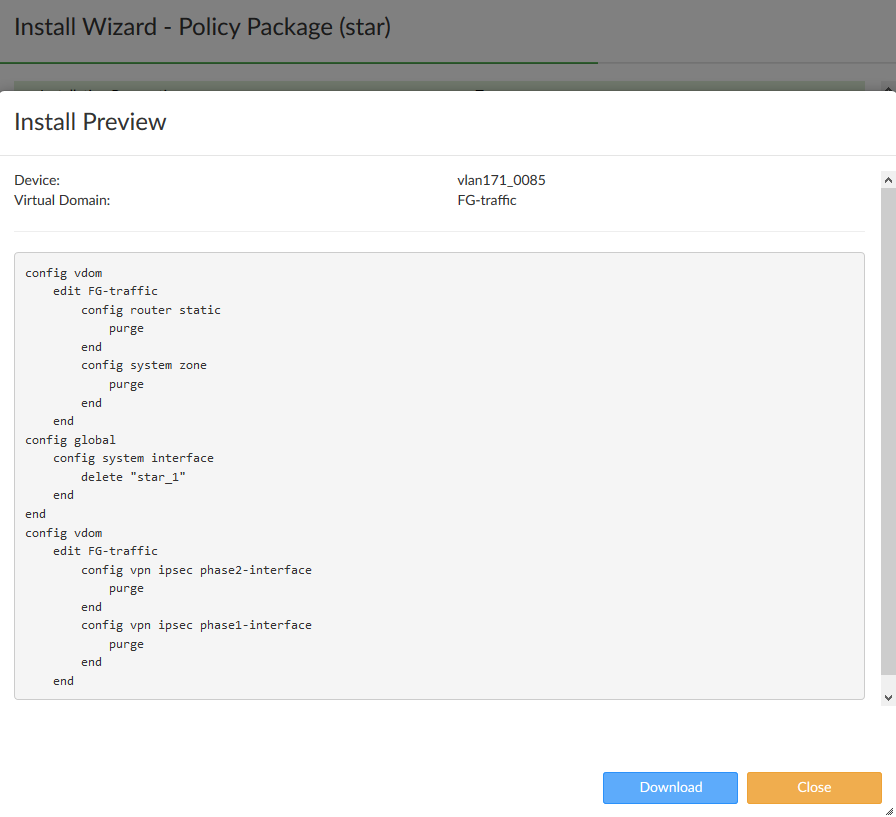This screenshot has height=817, width=896.
Task: Click the dialog resize grip in corner
Action: (888, 811)
